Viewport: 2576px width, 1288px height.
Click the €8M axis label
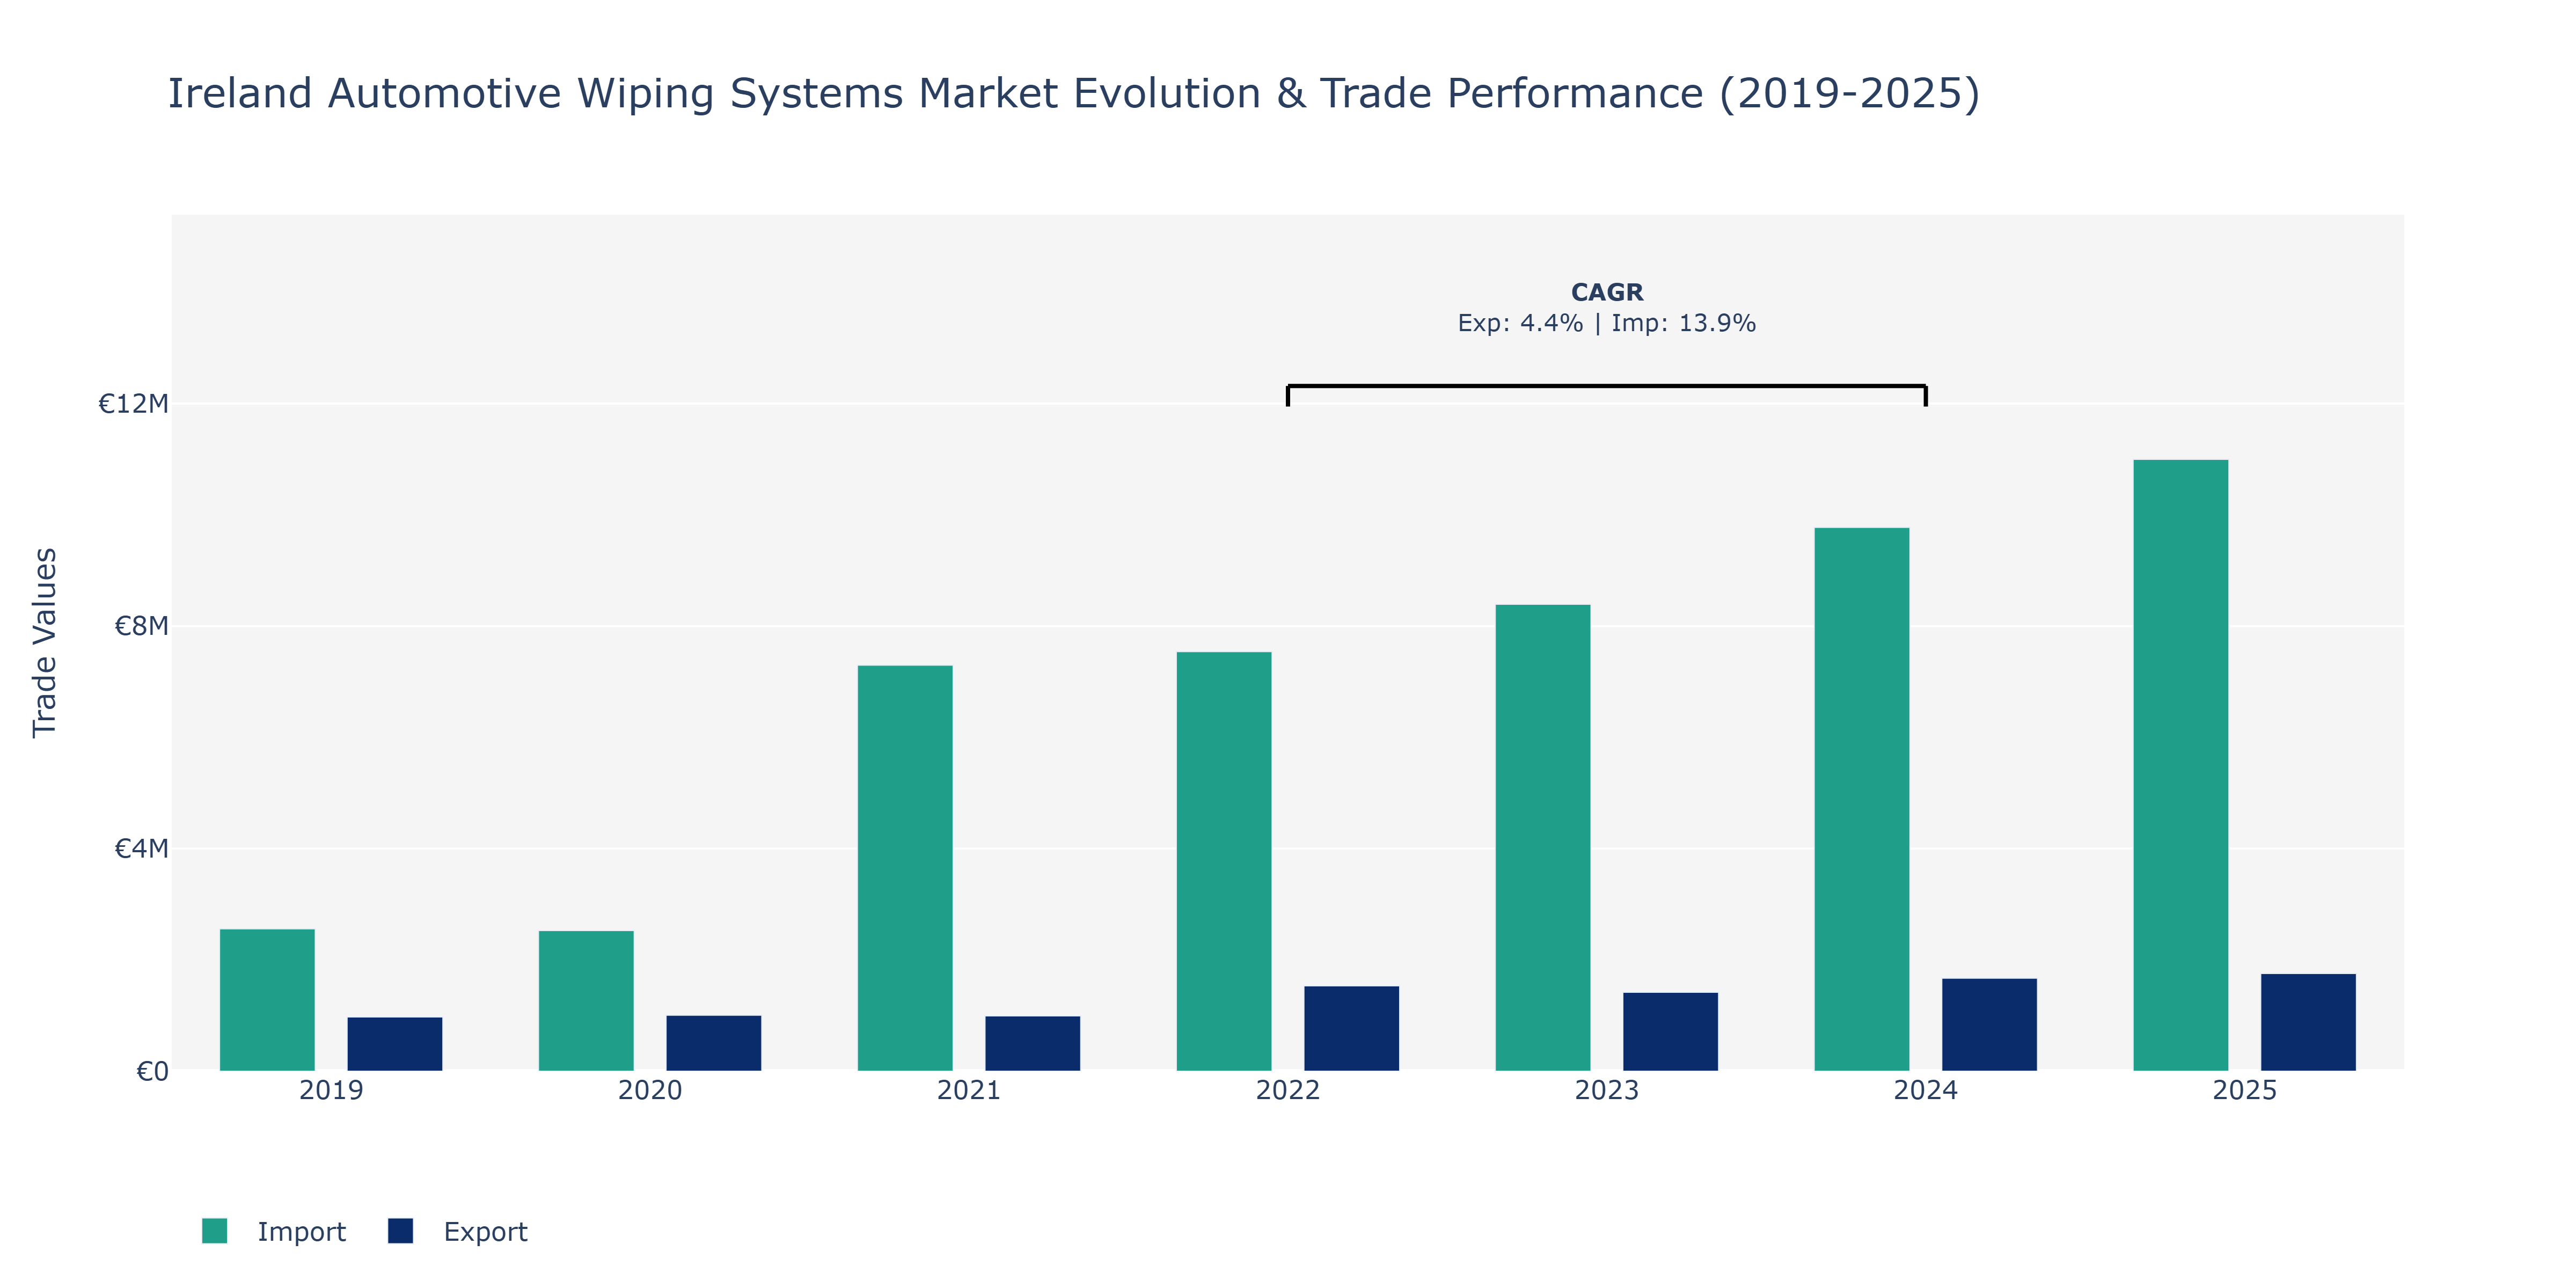[141, 626]
